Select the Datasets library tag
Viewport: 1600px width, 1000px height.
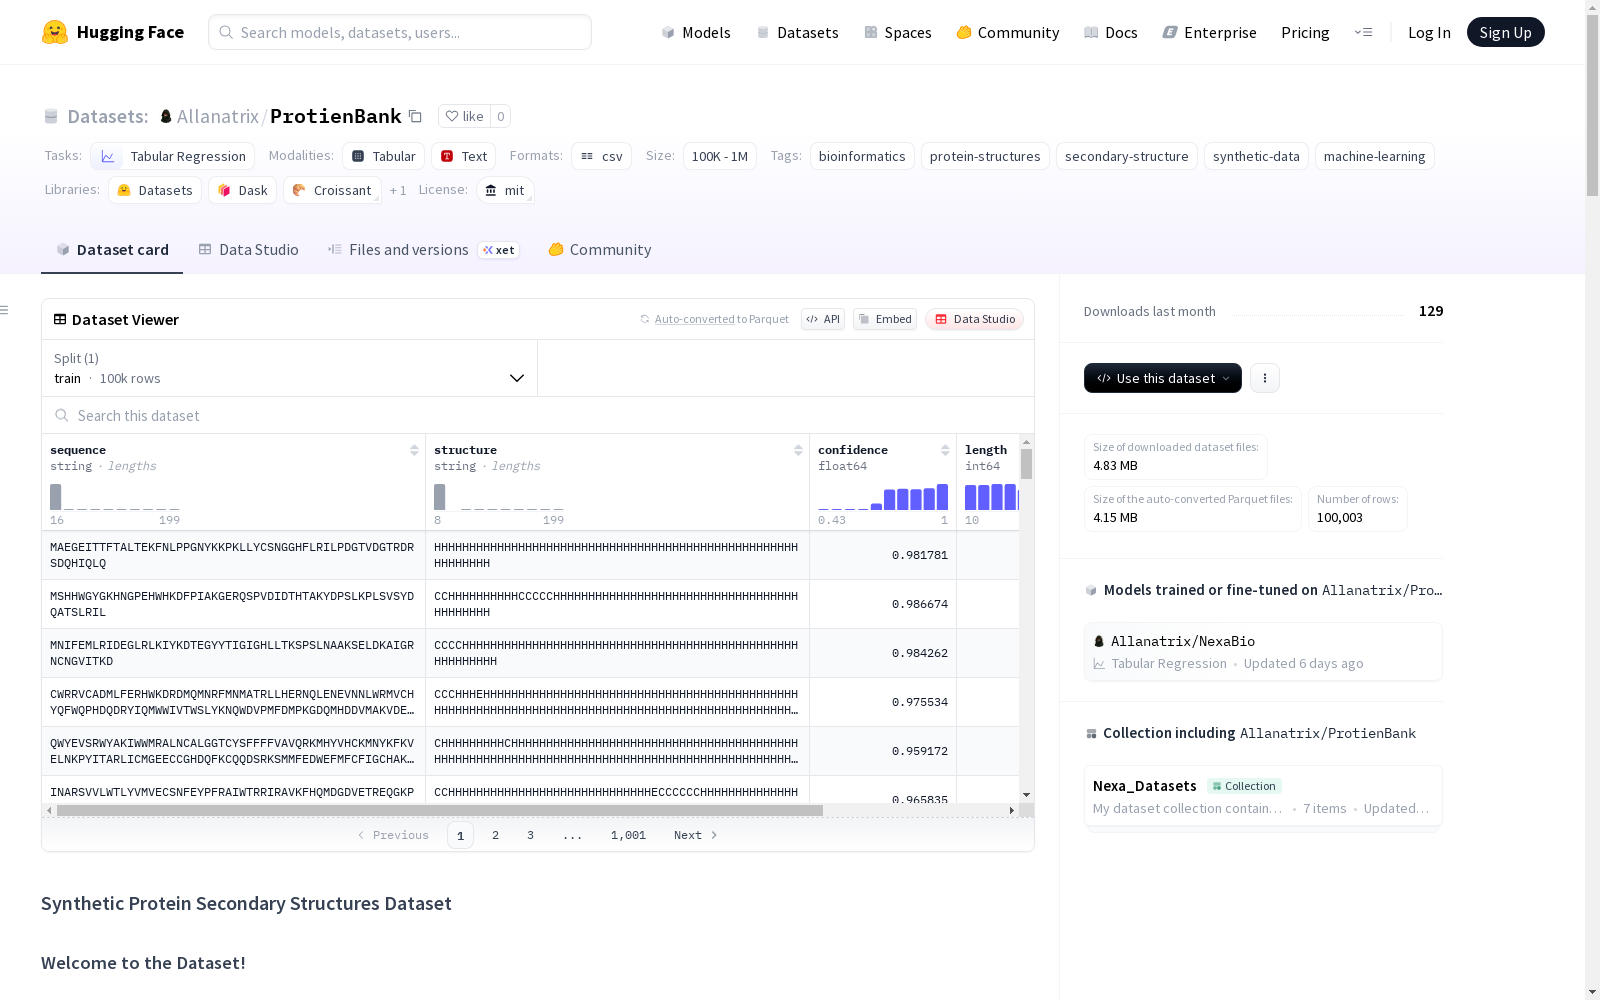155,190
